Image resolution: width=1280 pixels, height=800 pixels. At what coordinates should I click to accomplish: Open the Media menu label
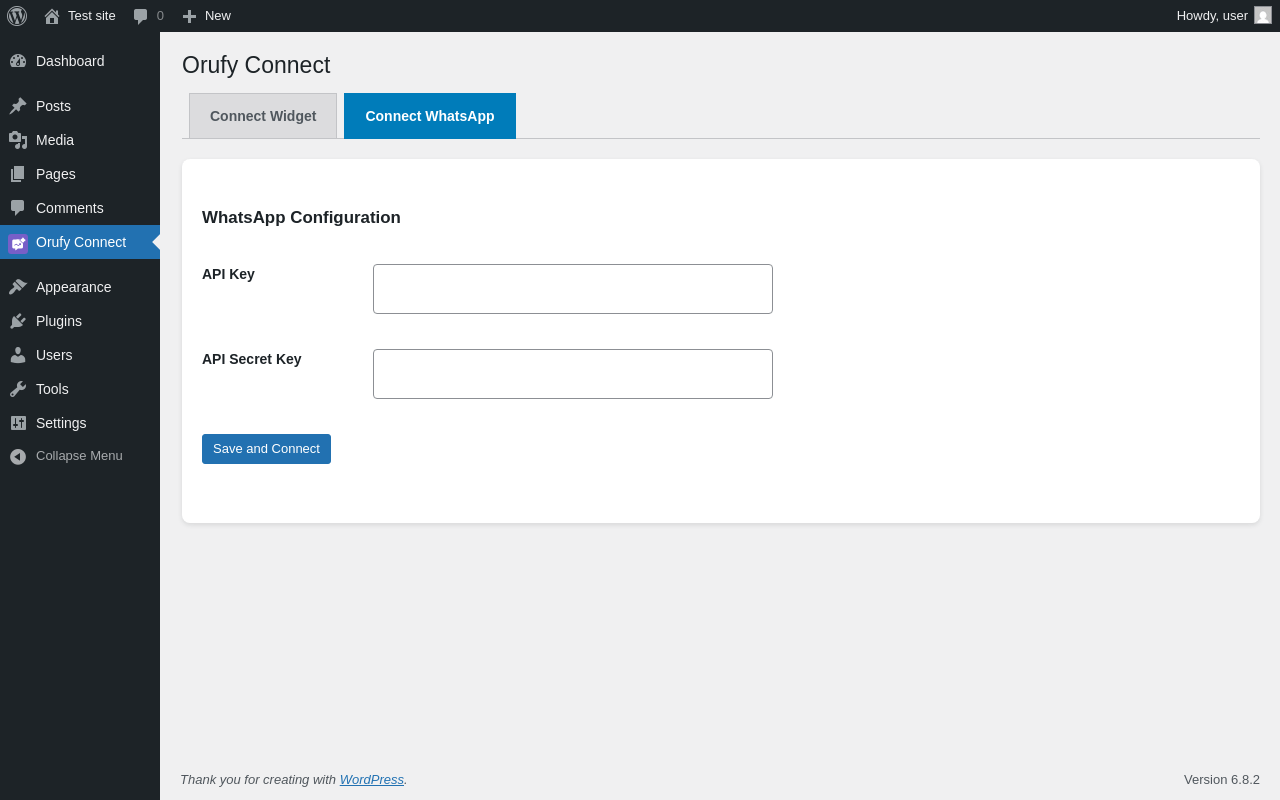point(55,140)
